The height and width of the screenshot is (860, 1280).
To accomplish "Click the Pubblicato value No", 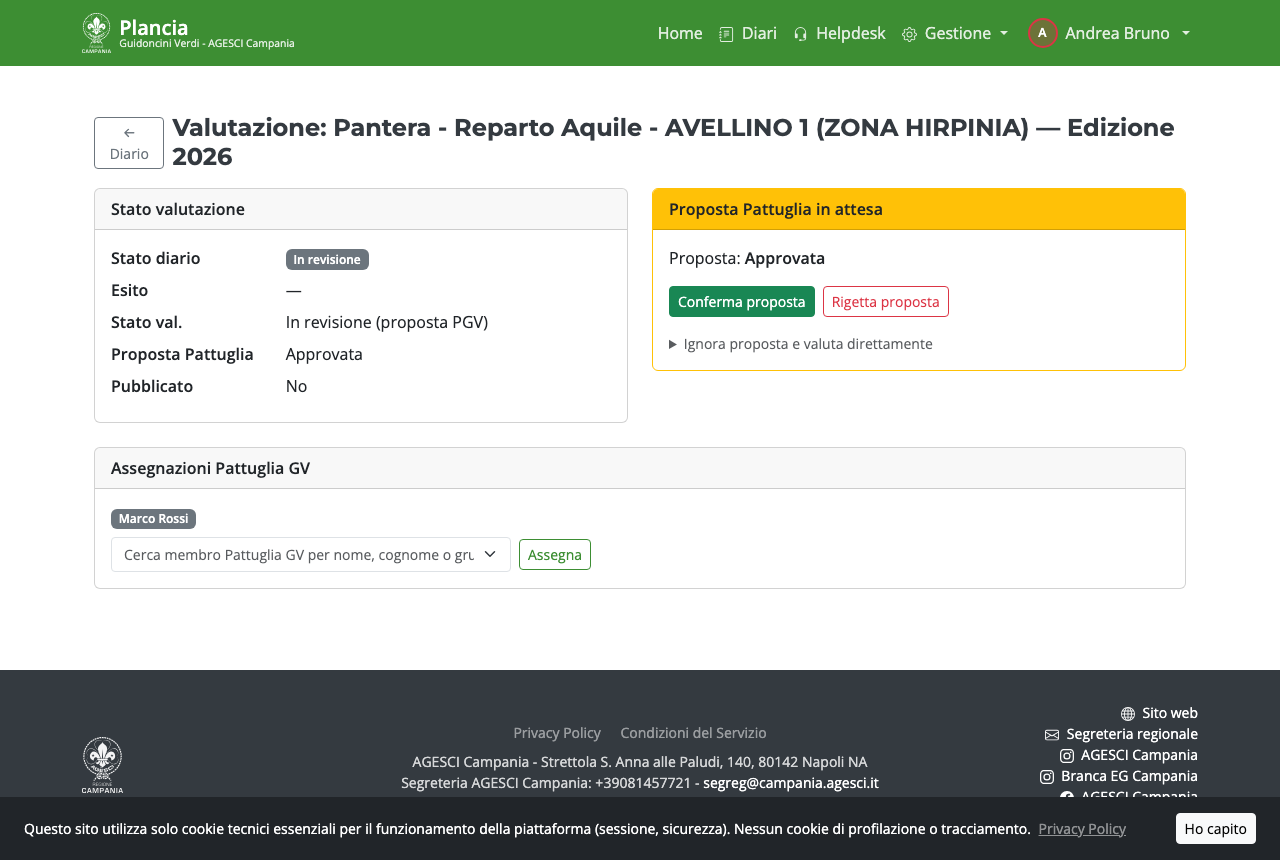I will 296,386.
